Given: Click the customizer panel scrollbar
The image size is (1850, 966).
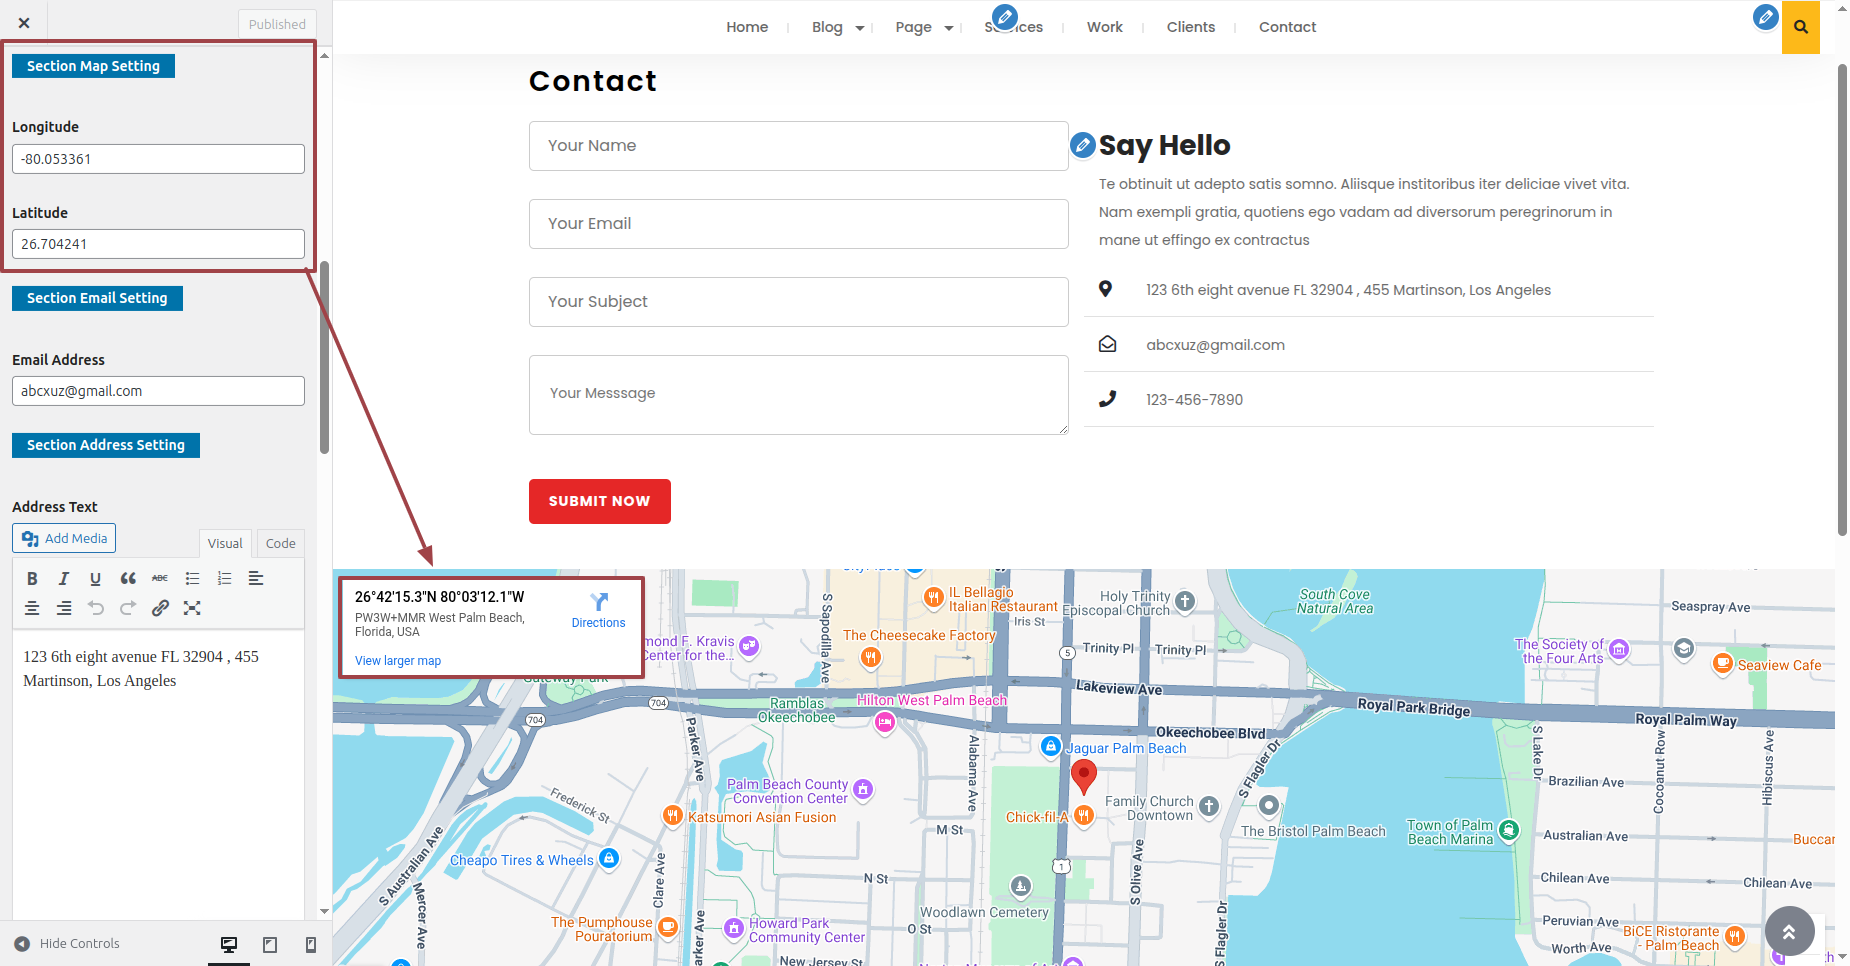Looking at the screenshot, I should point(324,358).
